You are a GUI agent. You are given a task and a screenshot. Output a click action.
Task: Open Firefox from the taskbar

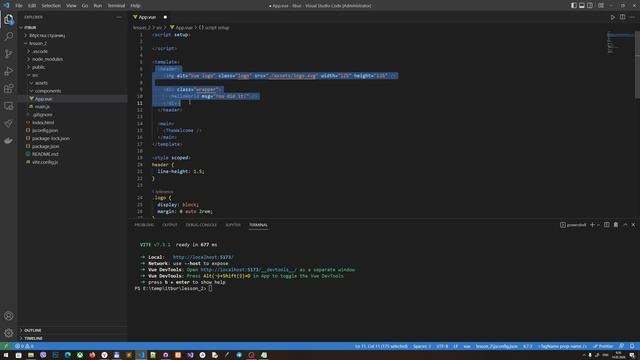tap(92, 355)
